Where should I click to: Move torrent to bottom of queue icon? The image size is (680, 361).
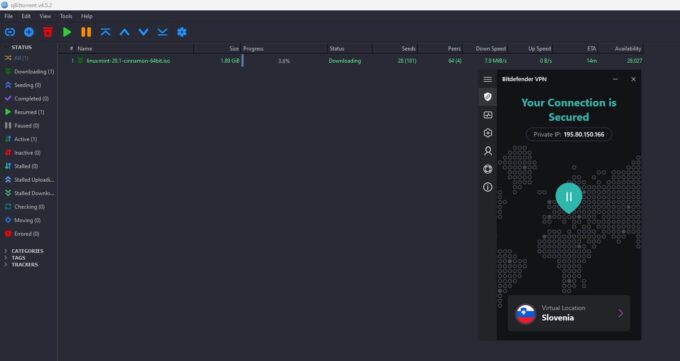pyautogui.click(x=162, y=32)
